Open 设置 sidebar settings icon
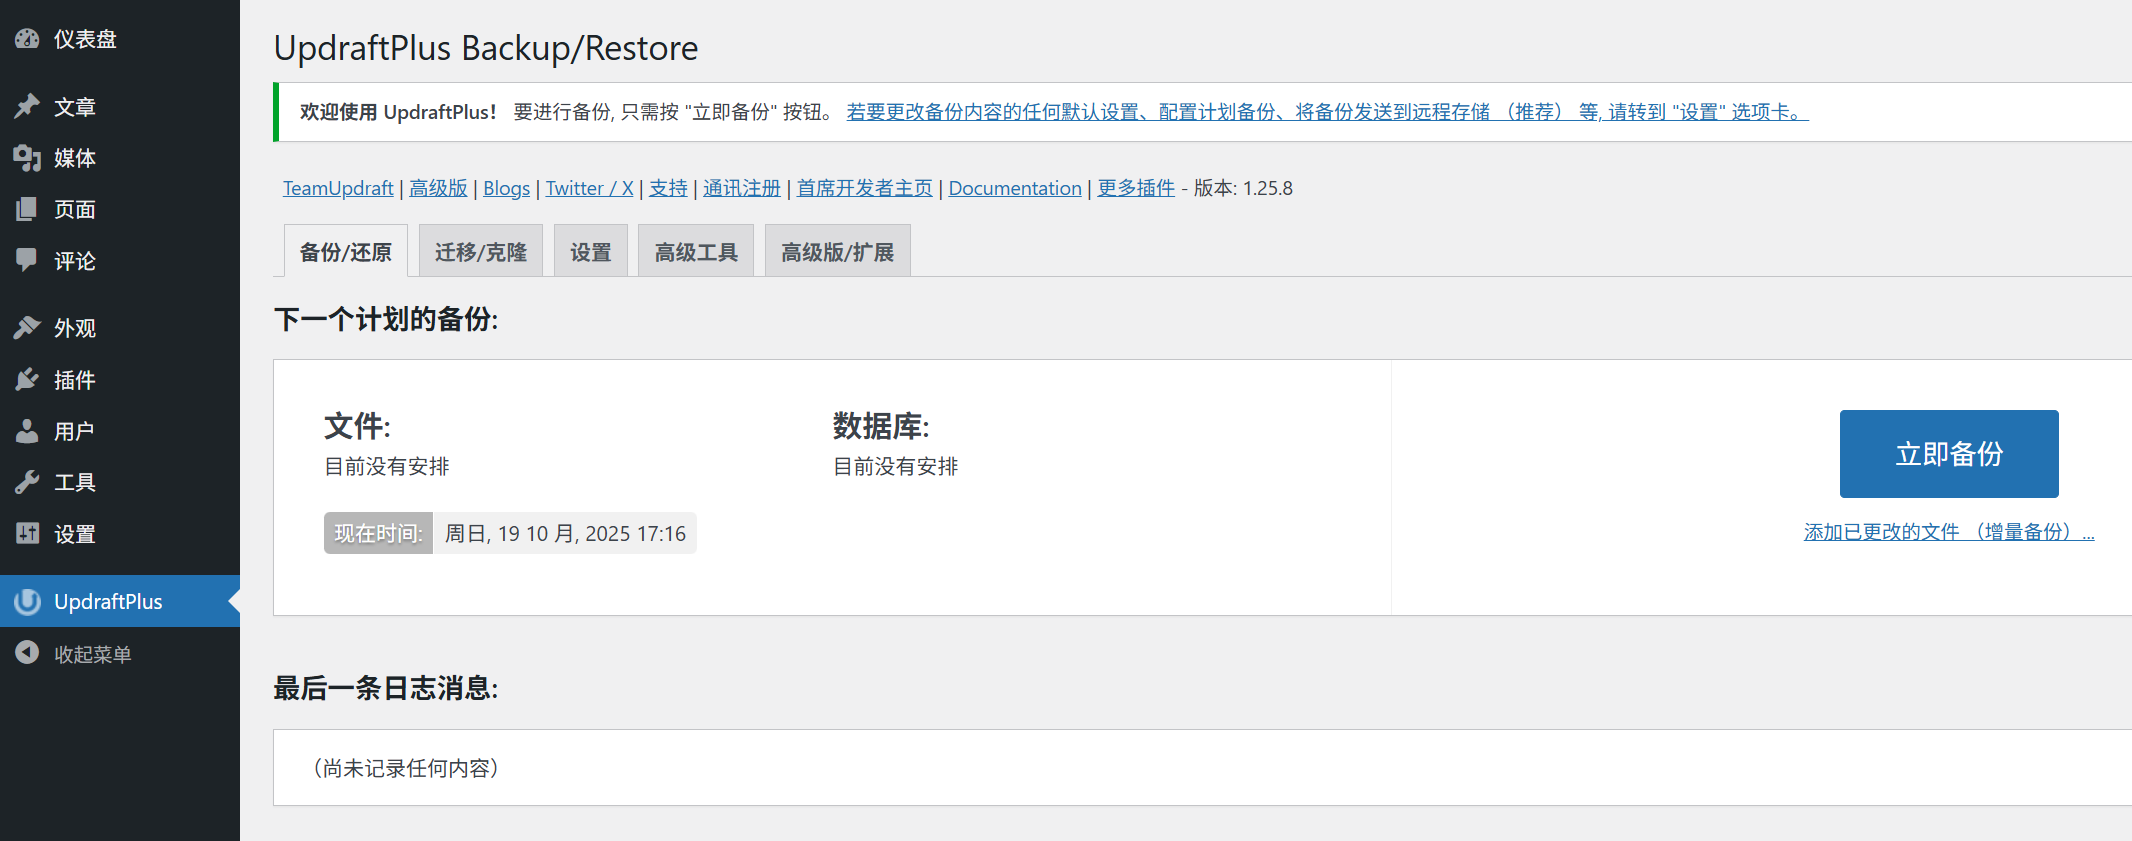 pyautogui.click(x=27, y=533)
